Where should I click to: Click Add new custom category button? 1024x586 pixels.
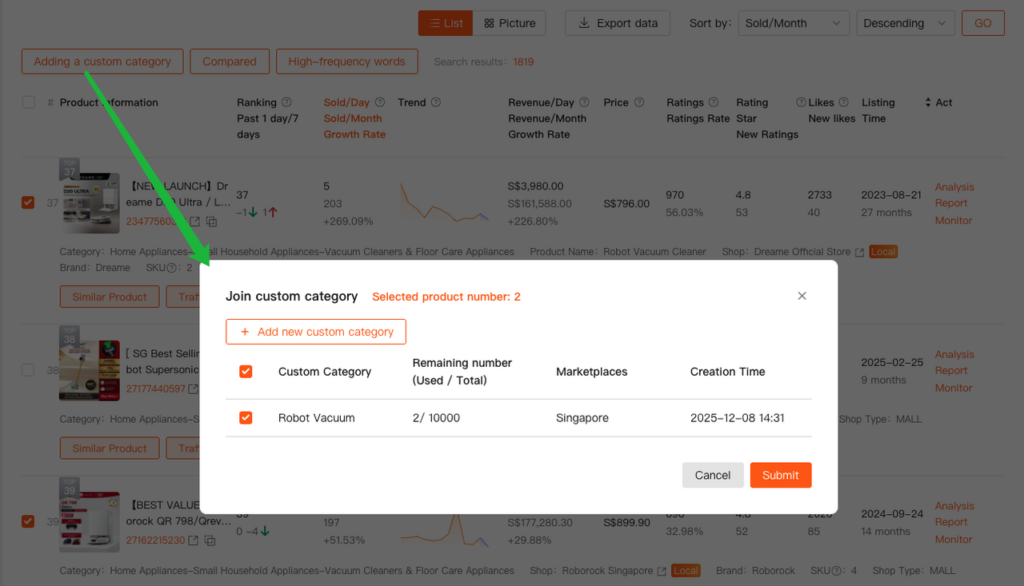coord(316,332)
